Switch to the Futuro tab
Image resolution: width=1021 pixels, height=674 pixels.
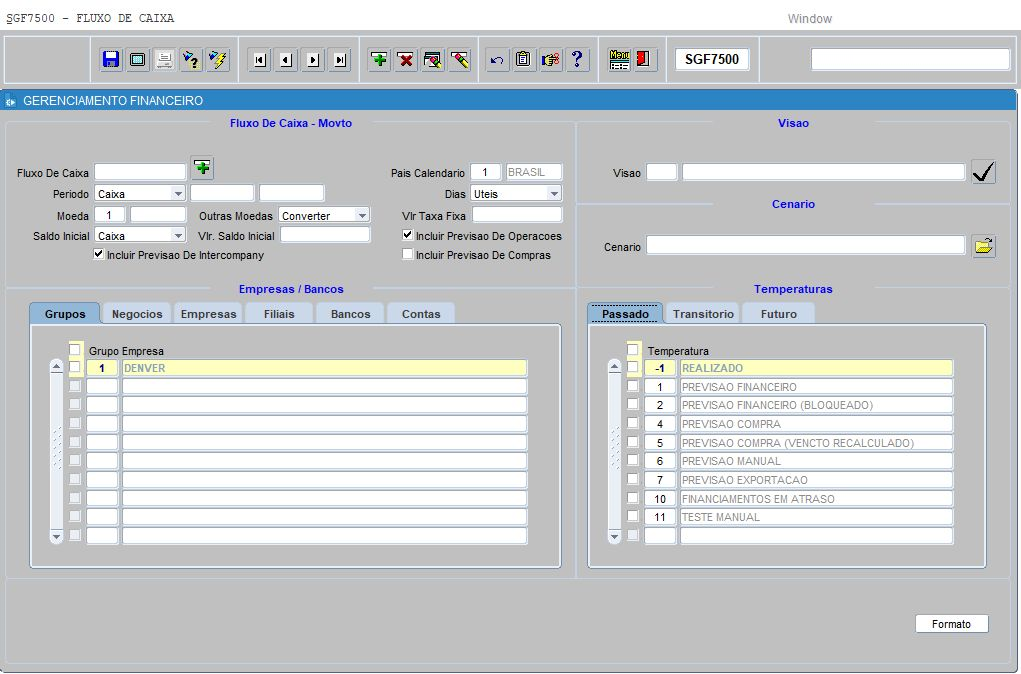779,314
